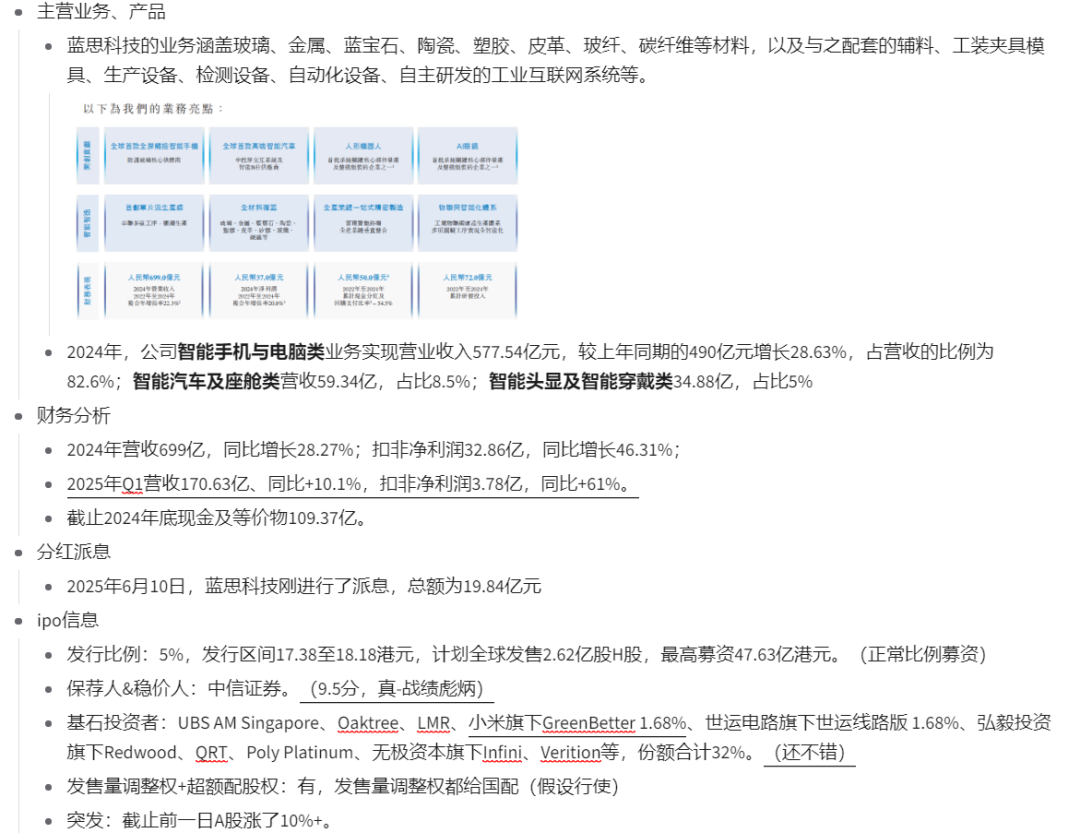Click the 以下為我們的業務亮點 caption in the image
The width and height of the screenshot is (1080, 833).
point(153,109)
